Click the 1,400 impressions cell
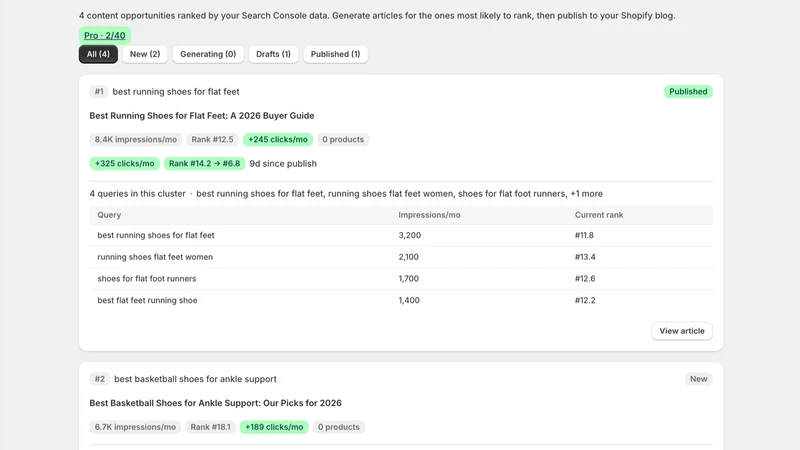The width and height of the screenshot is (800, 450). [x=409, y=300]
